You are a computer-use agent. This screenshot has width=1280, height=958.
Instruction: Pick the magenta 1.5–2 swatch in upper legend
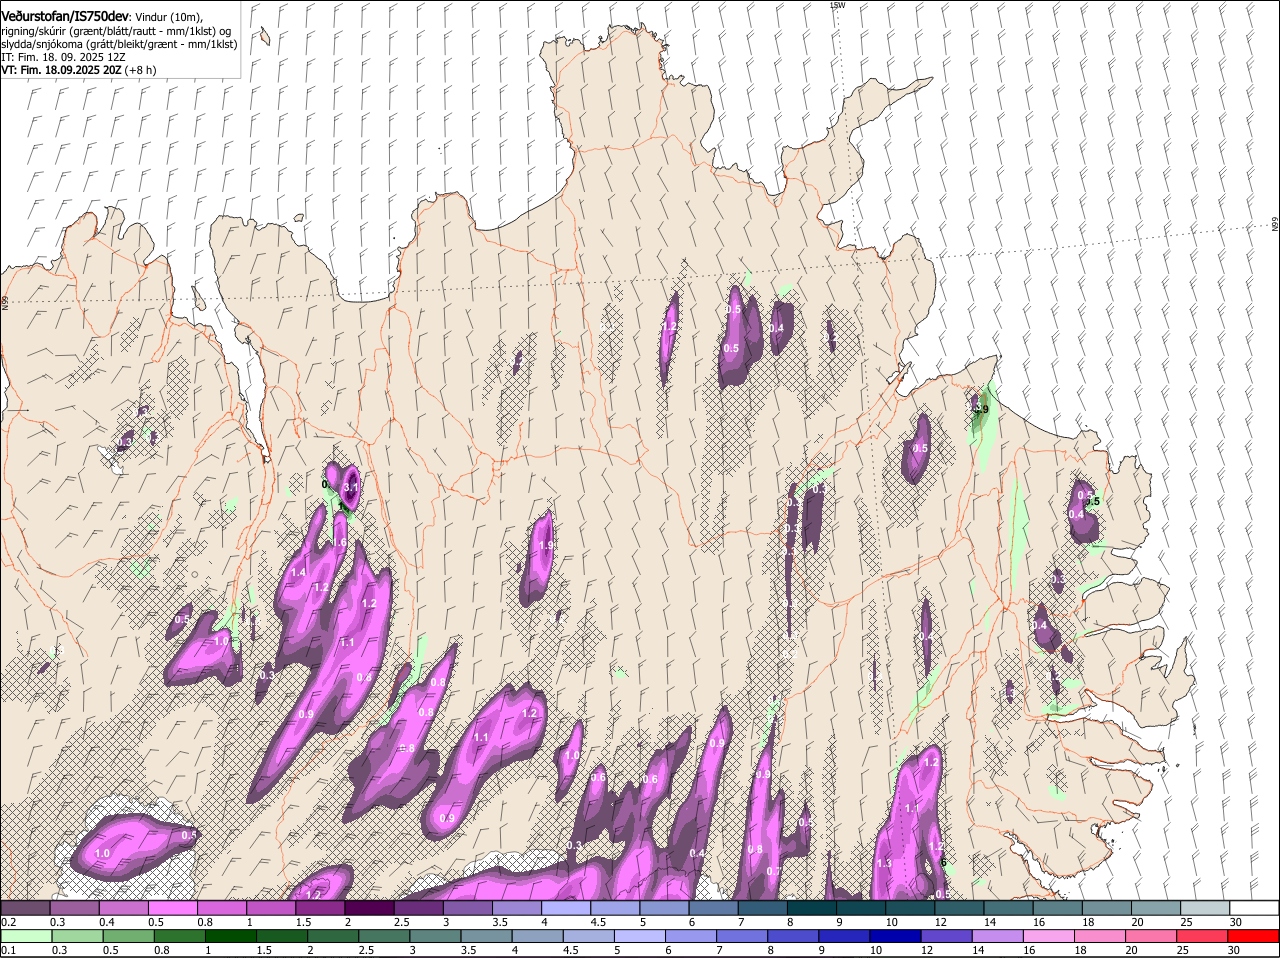[320, 907]
